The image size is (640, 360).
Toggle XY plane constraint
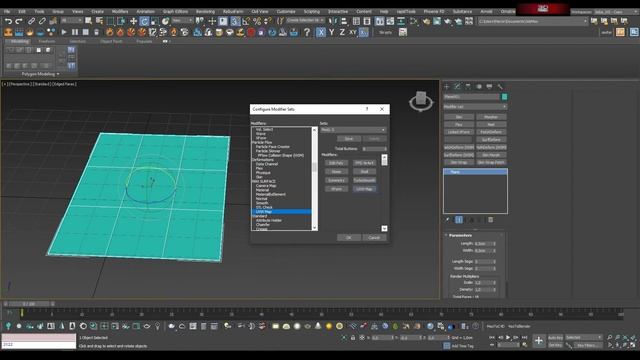tap(353, 32)
